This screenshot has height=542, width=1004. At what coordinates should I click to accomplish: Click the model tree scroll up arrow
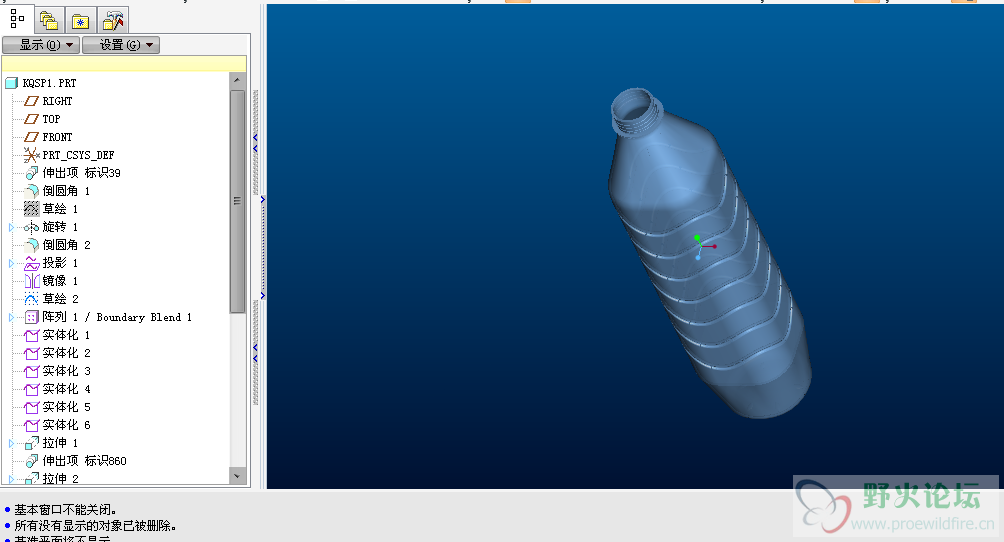tap(237, 80)
